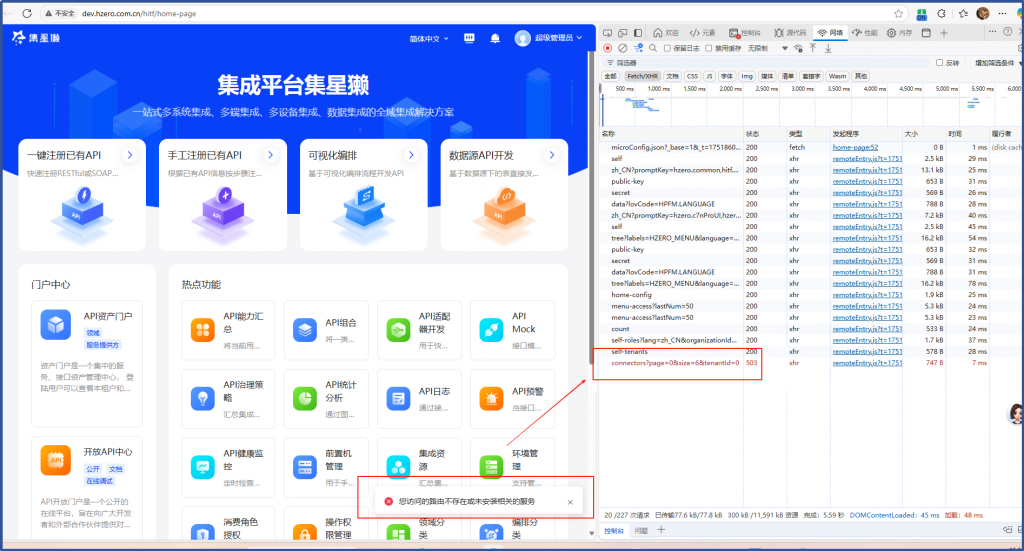Toggle the 禁用缓存 checkbox

[x=709, y=48]
